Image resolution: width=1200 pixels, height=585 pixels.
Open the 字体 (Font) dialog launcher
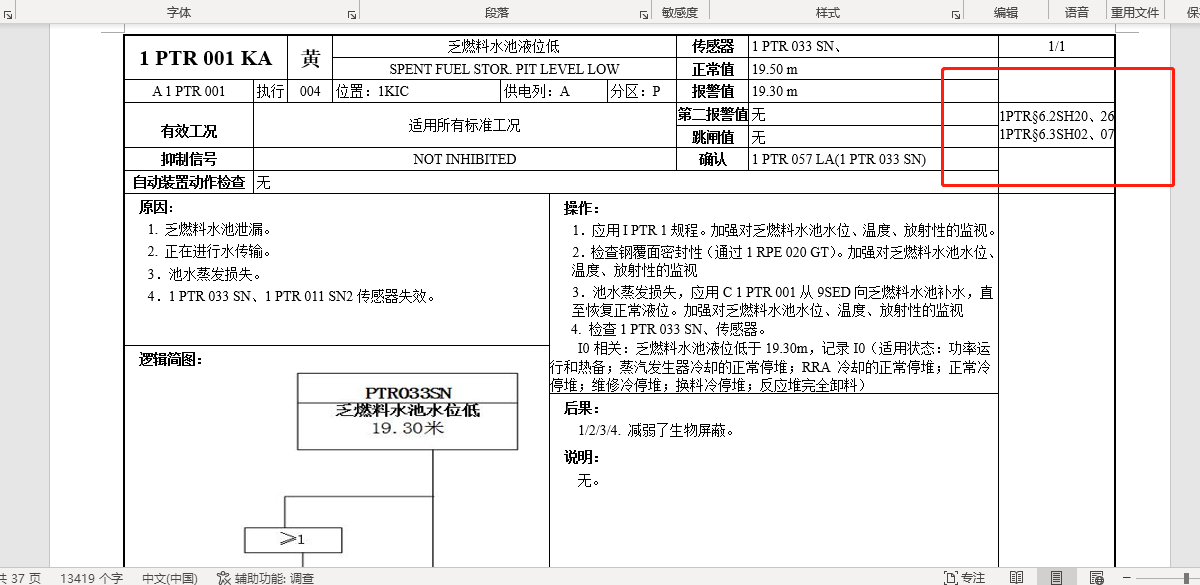pos(352,14)
